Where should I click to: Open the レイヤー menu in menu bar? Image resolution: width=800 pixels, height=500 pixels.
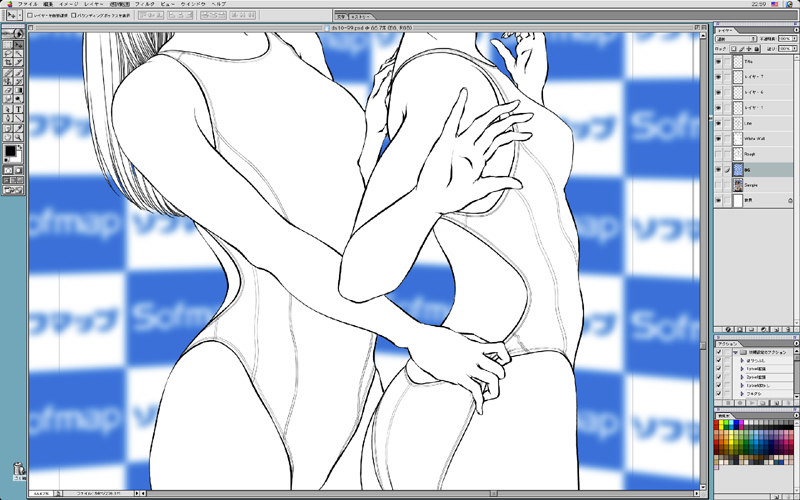pyautogui.click(x=93, y=4)
